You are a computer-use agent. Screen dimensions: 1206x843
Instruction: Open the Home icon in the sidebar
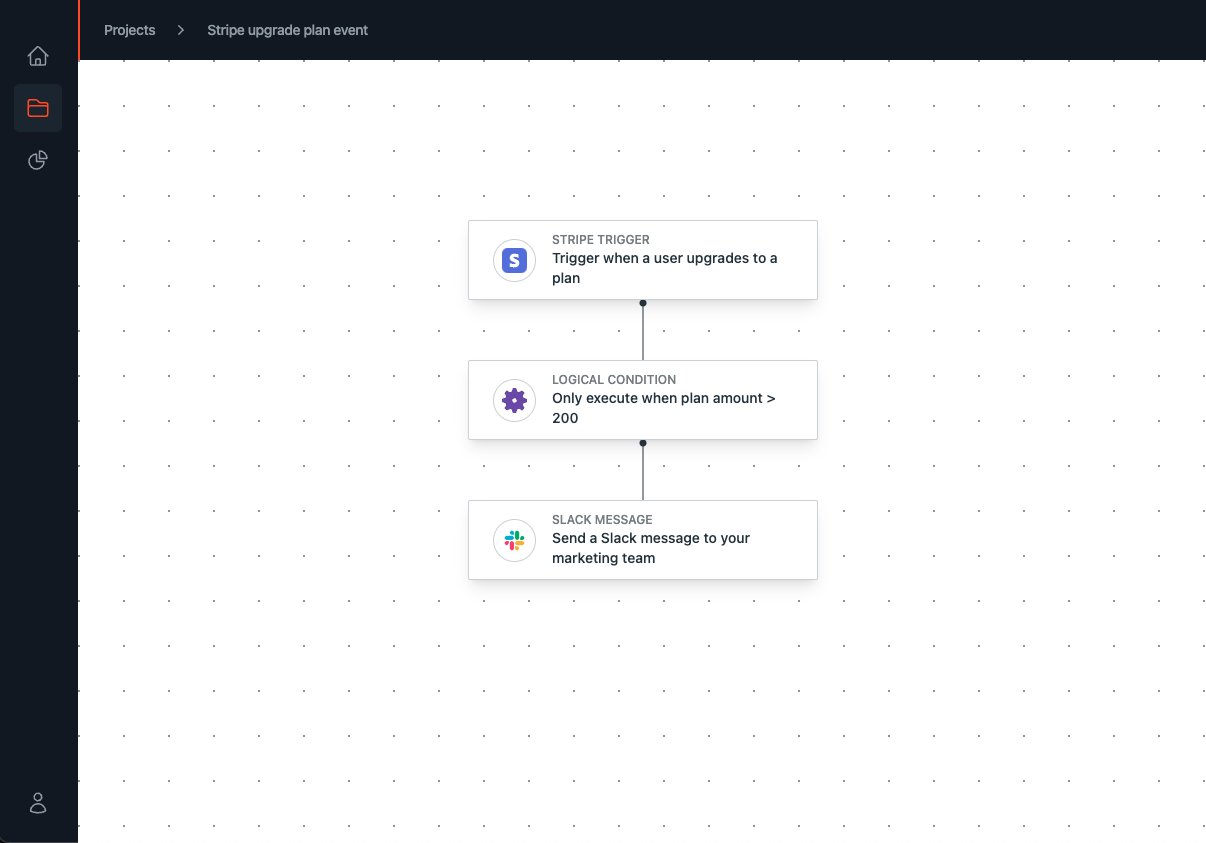38,56
